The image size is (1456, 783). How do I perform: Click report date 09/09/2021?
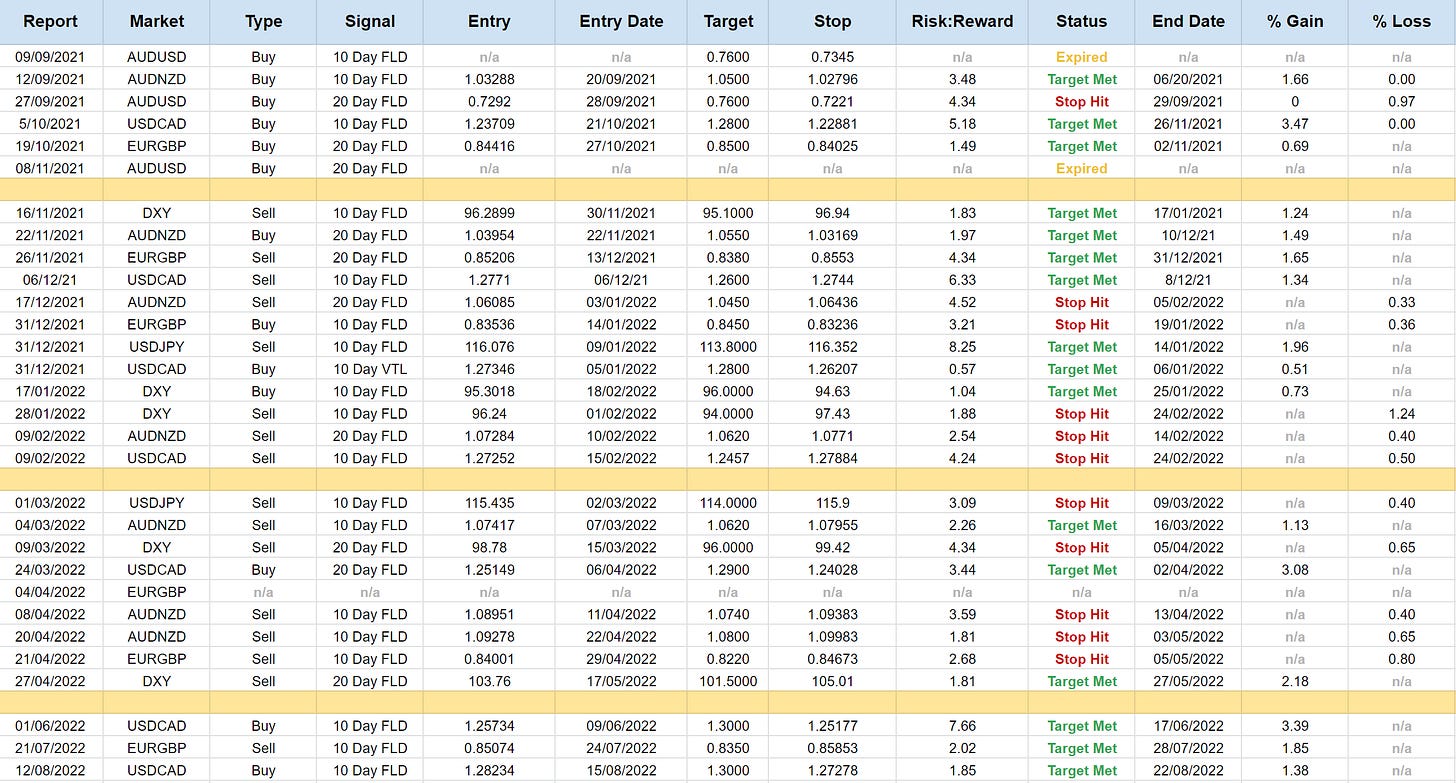point(51,57)
